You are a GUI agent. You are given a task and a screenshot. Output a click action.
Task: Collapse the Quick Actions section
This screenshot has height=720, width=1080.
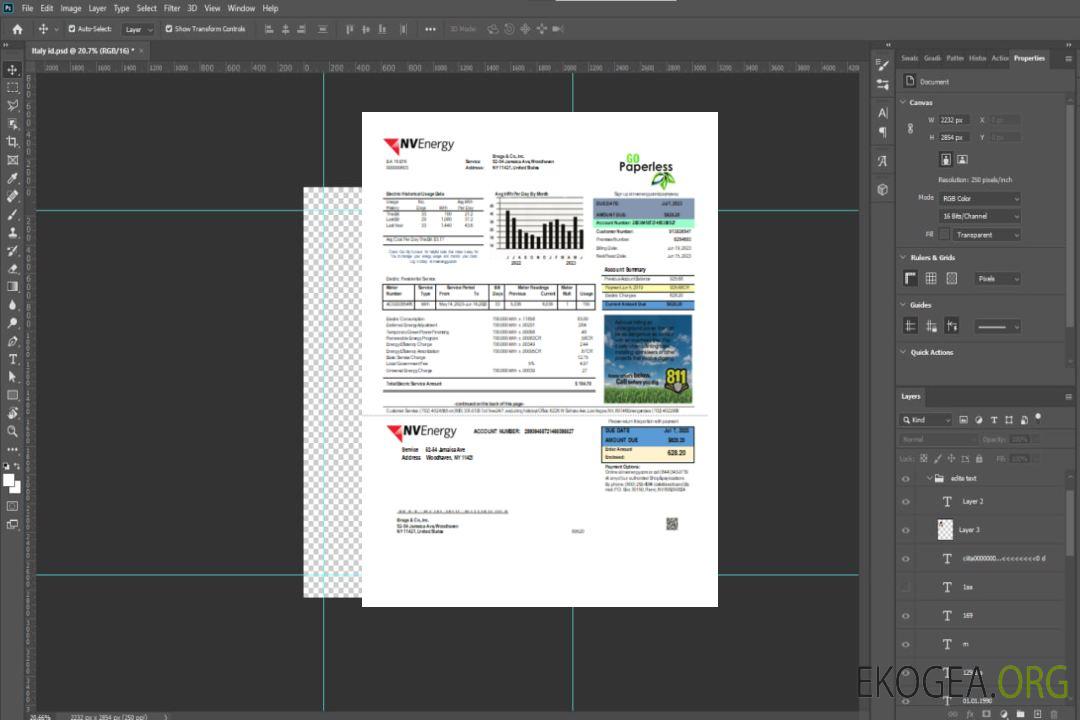(903, 352)
